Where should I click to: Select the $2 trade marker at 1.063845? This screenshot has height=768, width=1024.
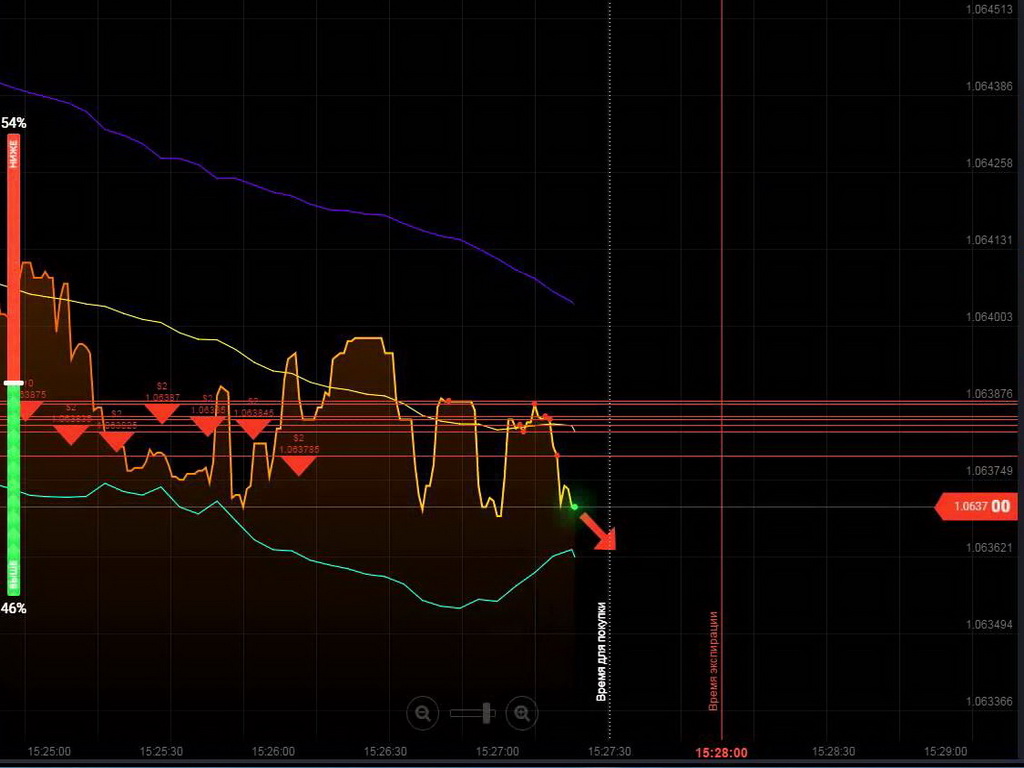coord(253,426)
